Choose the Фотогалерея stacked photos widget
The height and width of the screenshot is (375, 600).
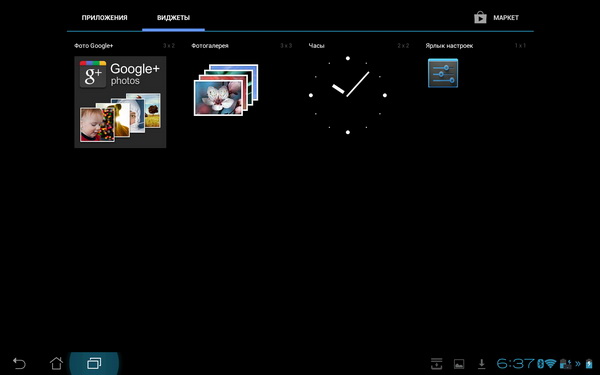(x=226, y=90)
